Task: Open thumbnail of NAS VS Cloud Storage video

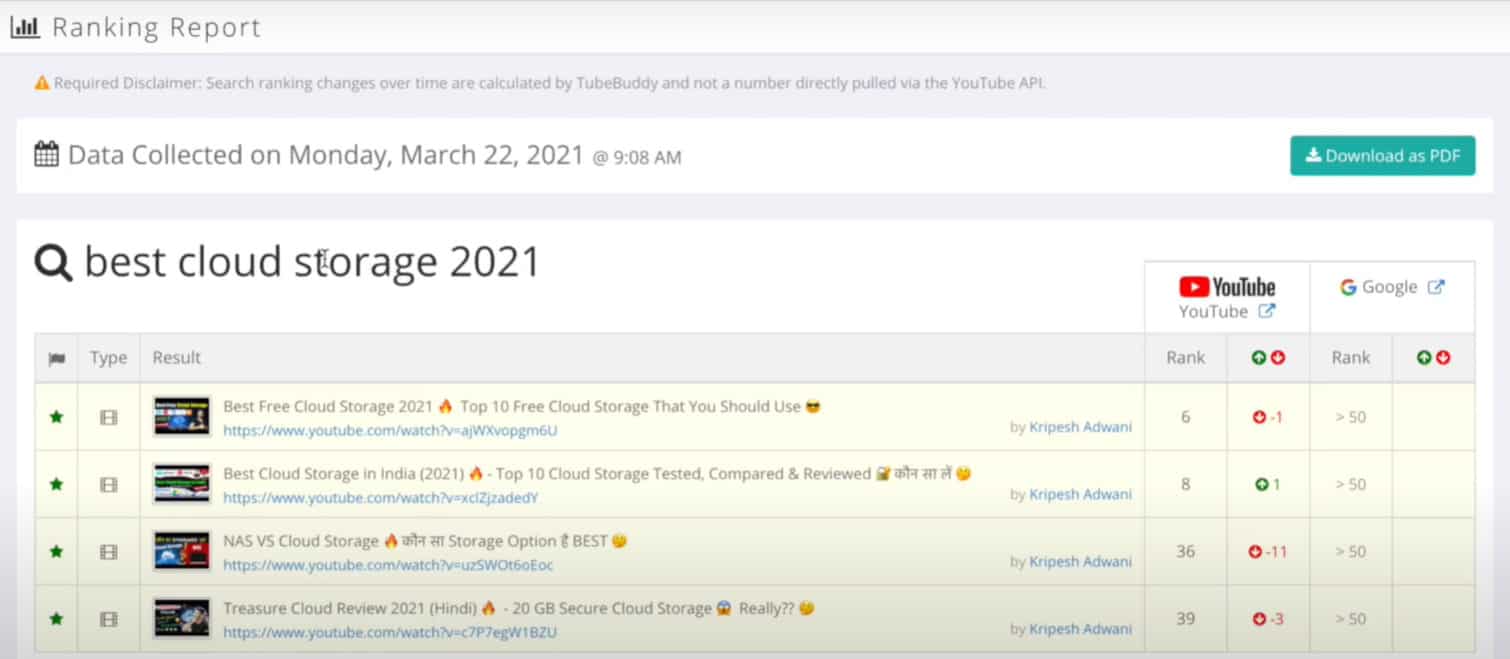Action: [x=182, y=550]
